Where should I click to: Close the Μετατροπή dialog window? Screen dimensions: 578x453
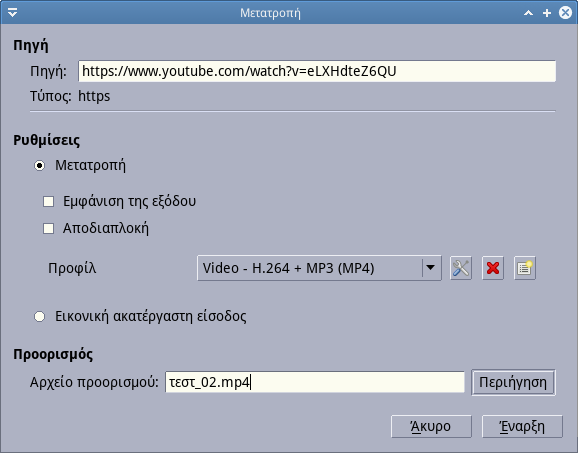click(x=565, y=13)
